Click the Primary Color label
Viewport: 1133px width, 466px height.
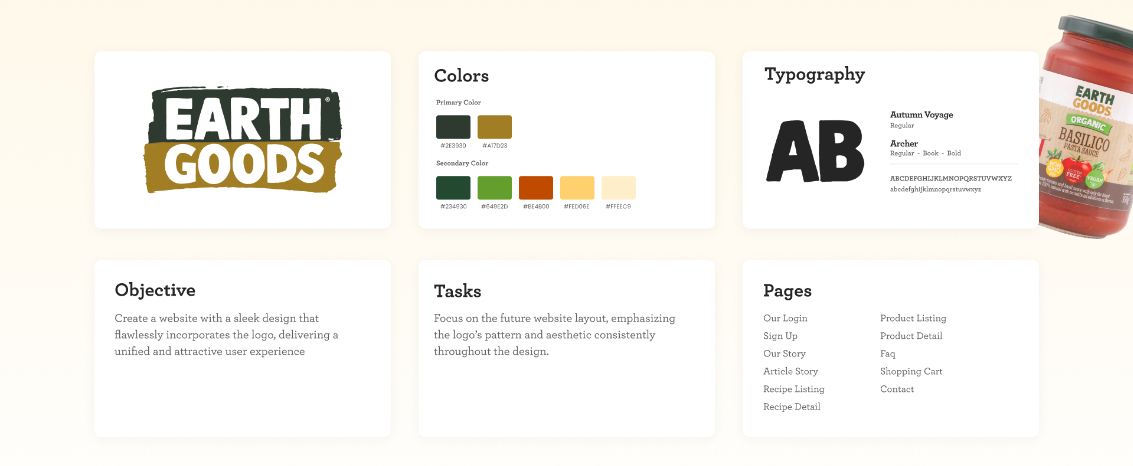459,103
